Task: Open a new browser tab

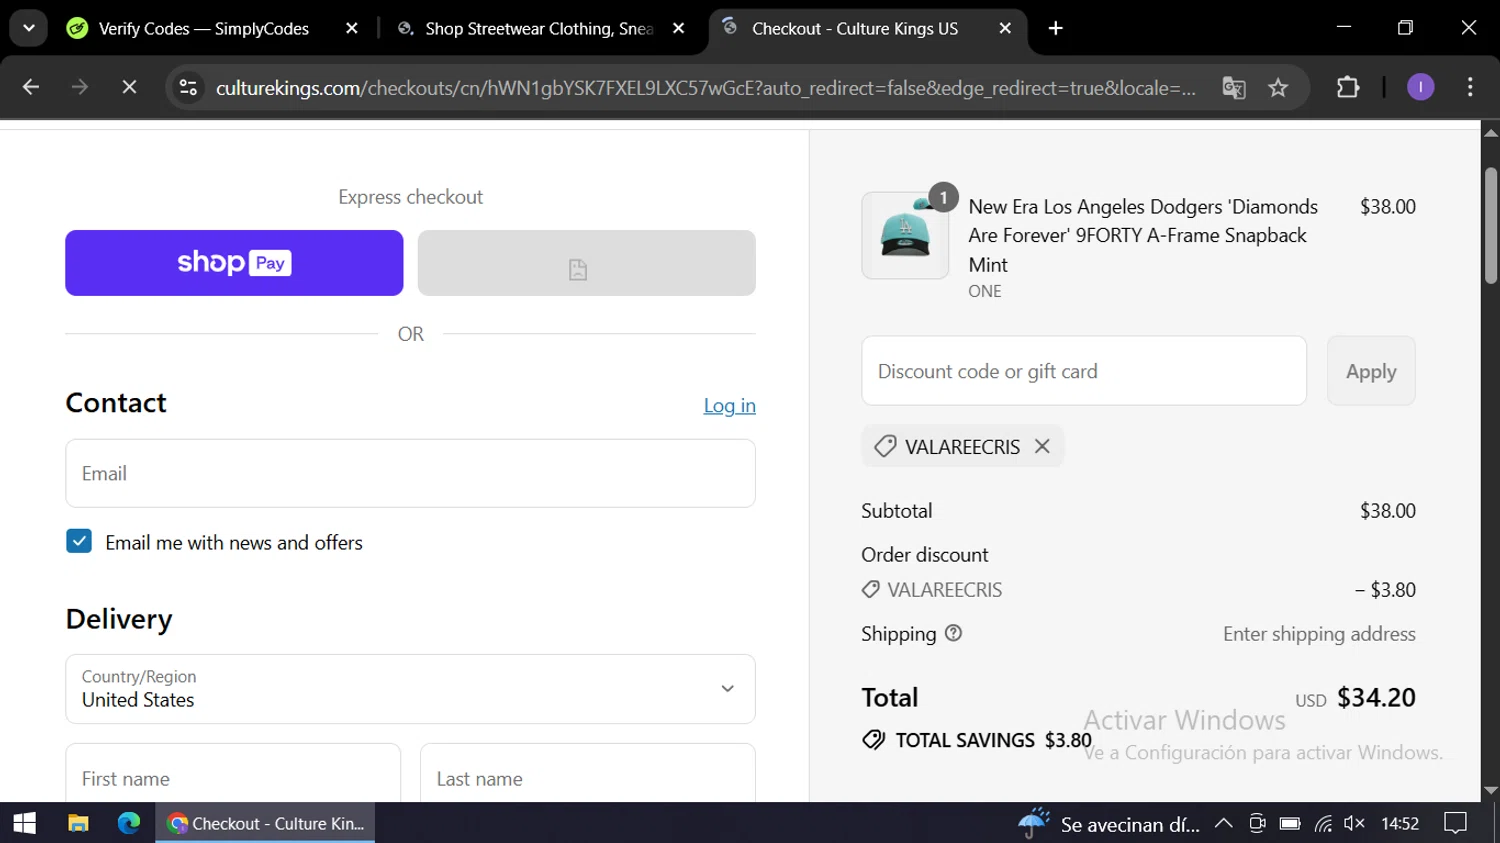Action: point(1056,29)
